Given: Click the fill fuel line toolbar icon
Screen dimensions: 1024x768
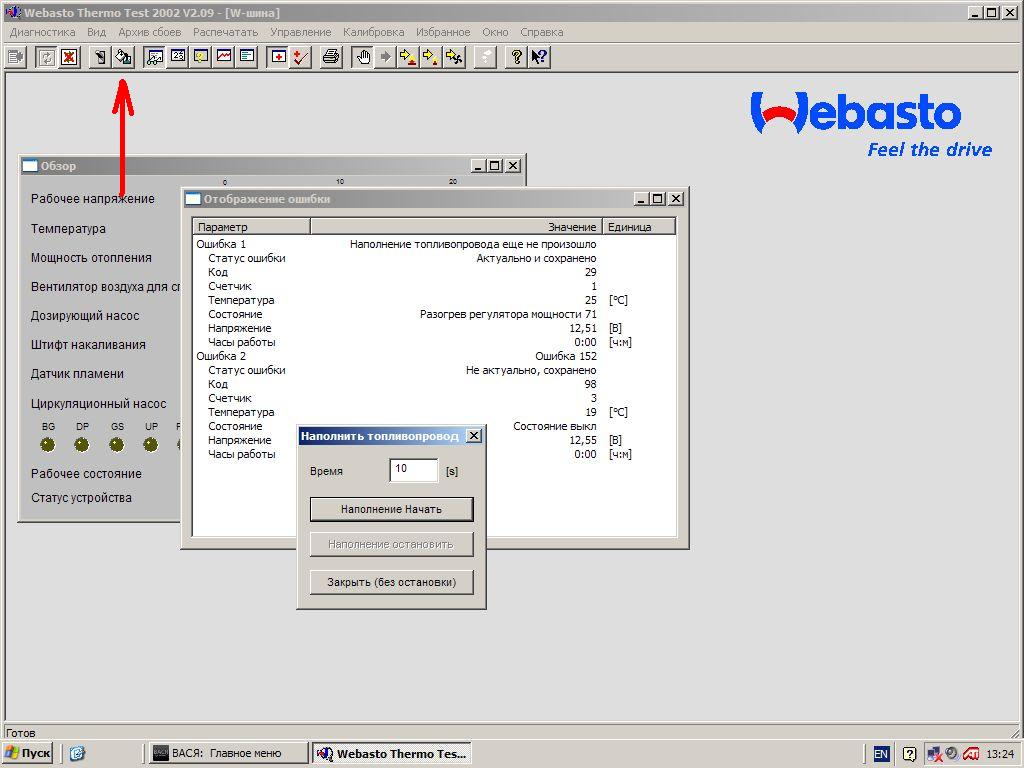Looking at the screenshot, I should click(123, 57).
